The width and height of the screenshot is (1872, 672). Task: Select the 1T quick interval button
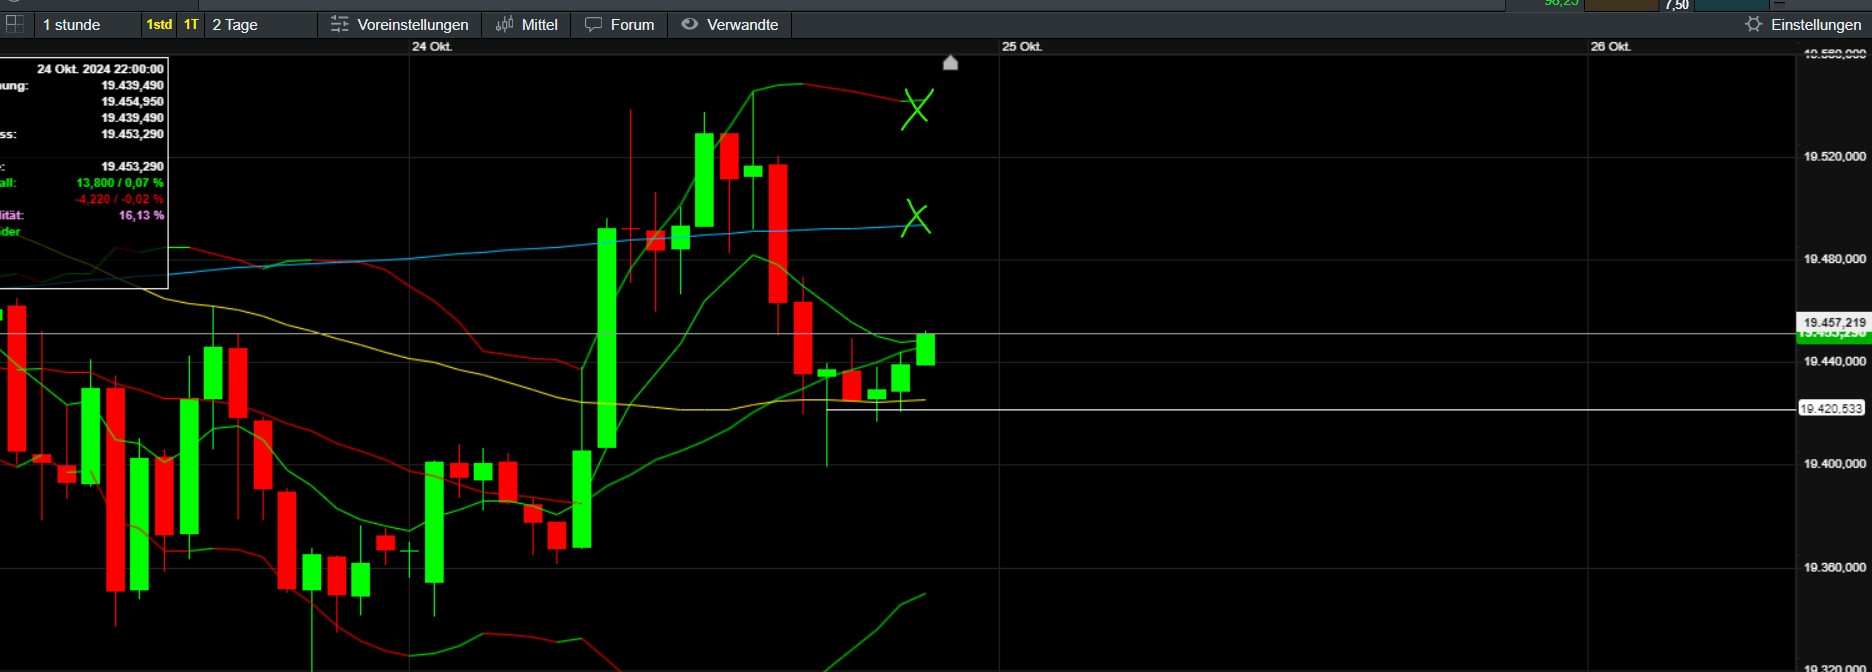click(x=191, y=25)
